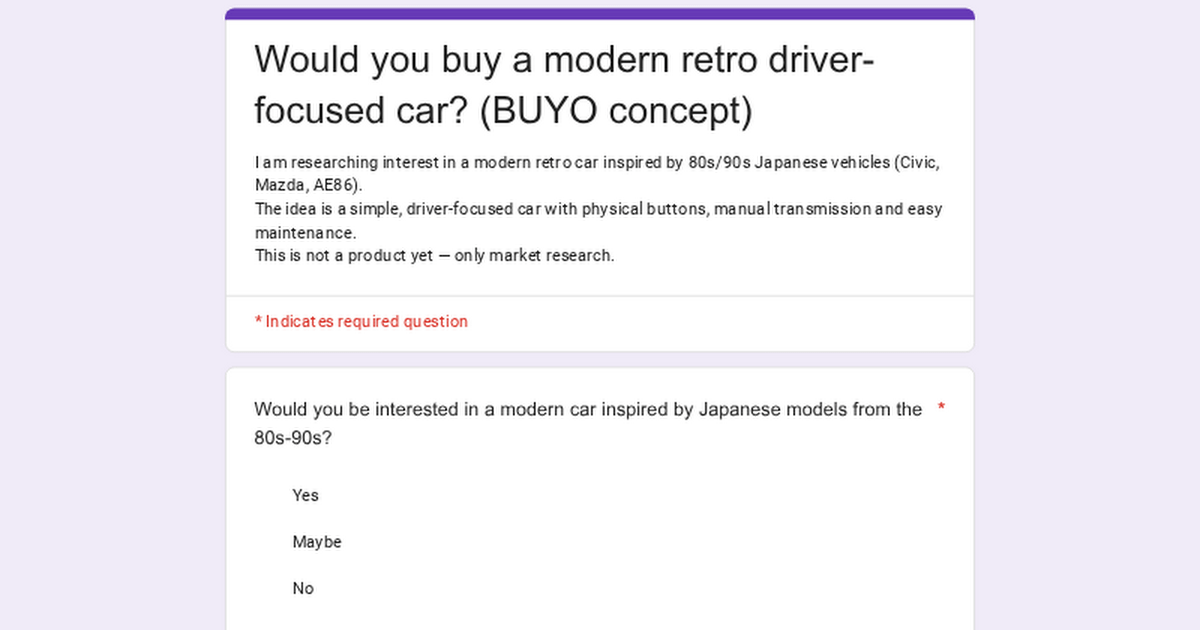Click the purple header bar atop the form
The height and width of the screenshot is (630, 1200).
(600, 14)
